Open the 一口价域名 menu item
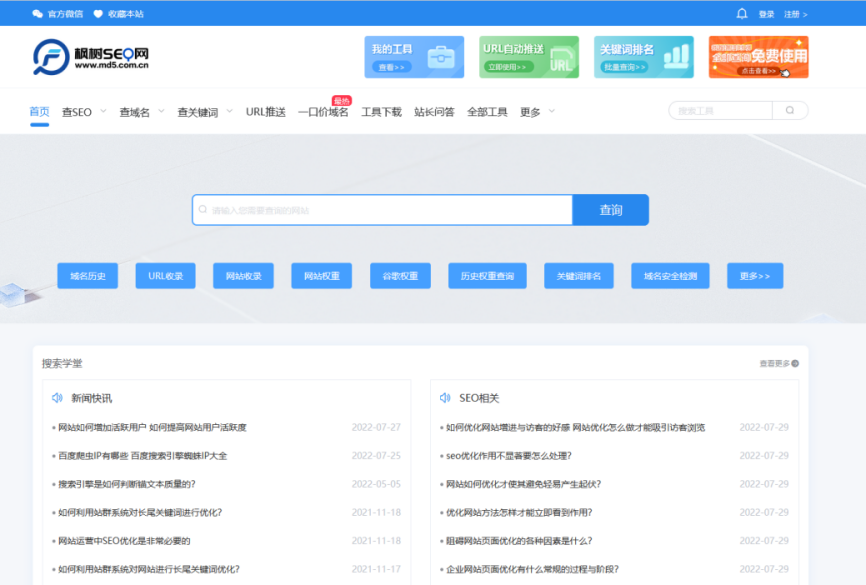This screenshot has width=866, height=585. coord(323,112)
